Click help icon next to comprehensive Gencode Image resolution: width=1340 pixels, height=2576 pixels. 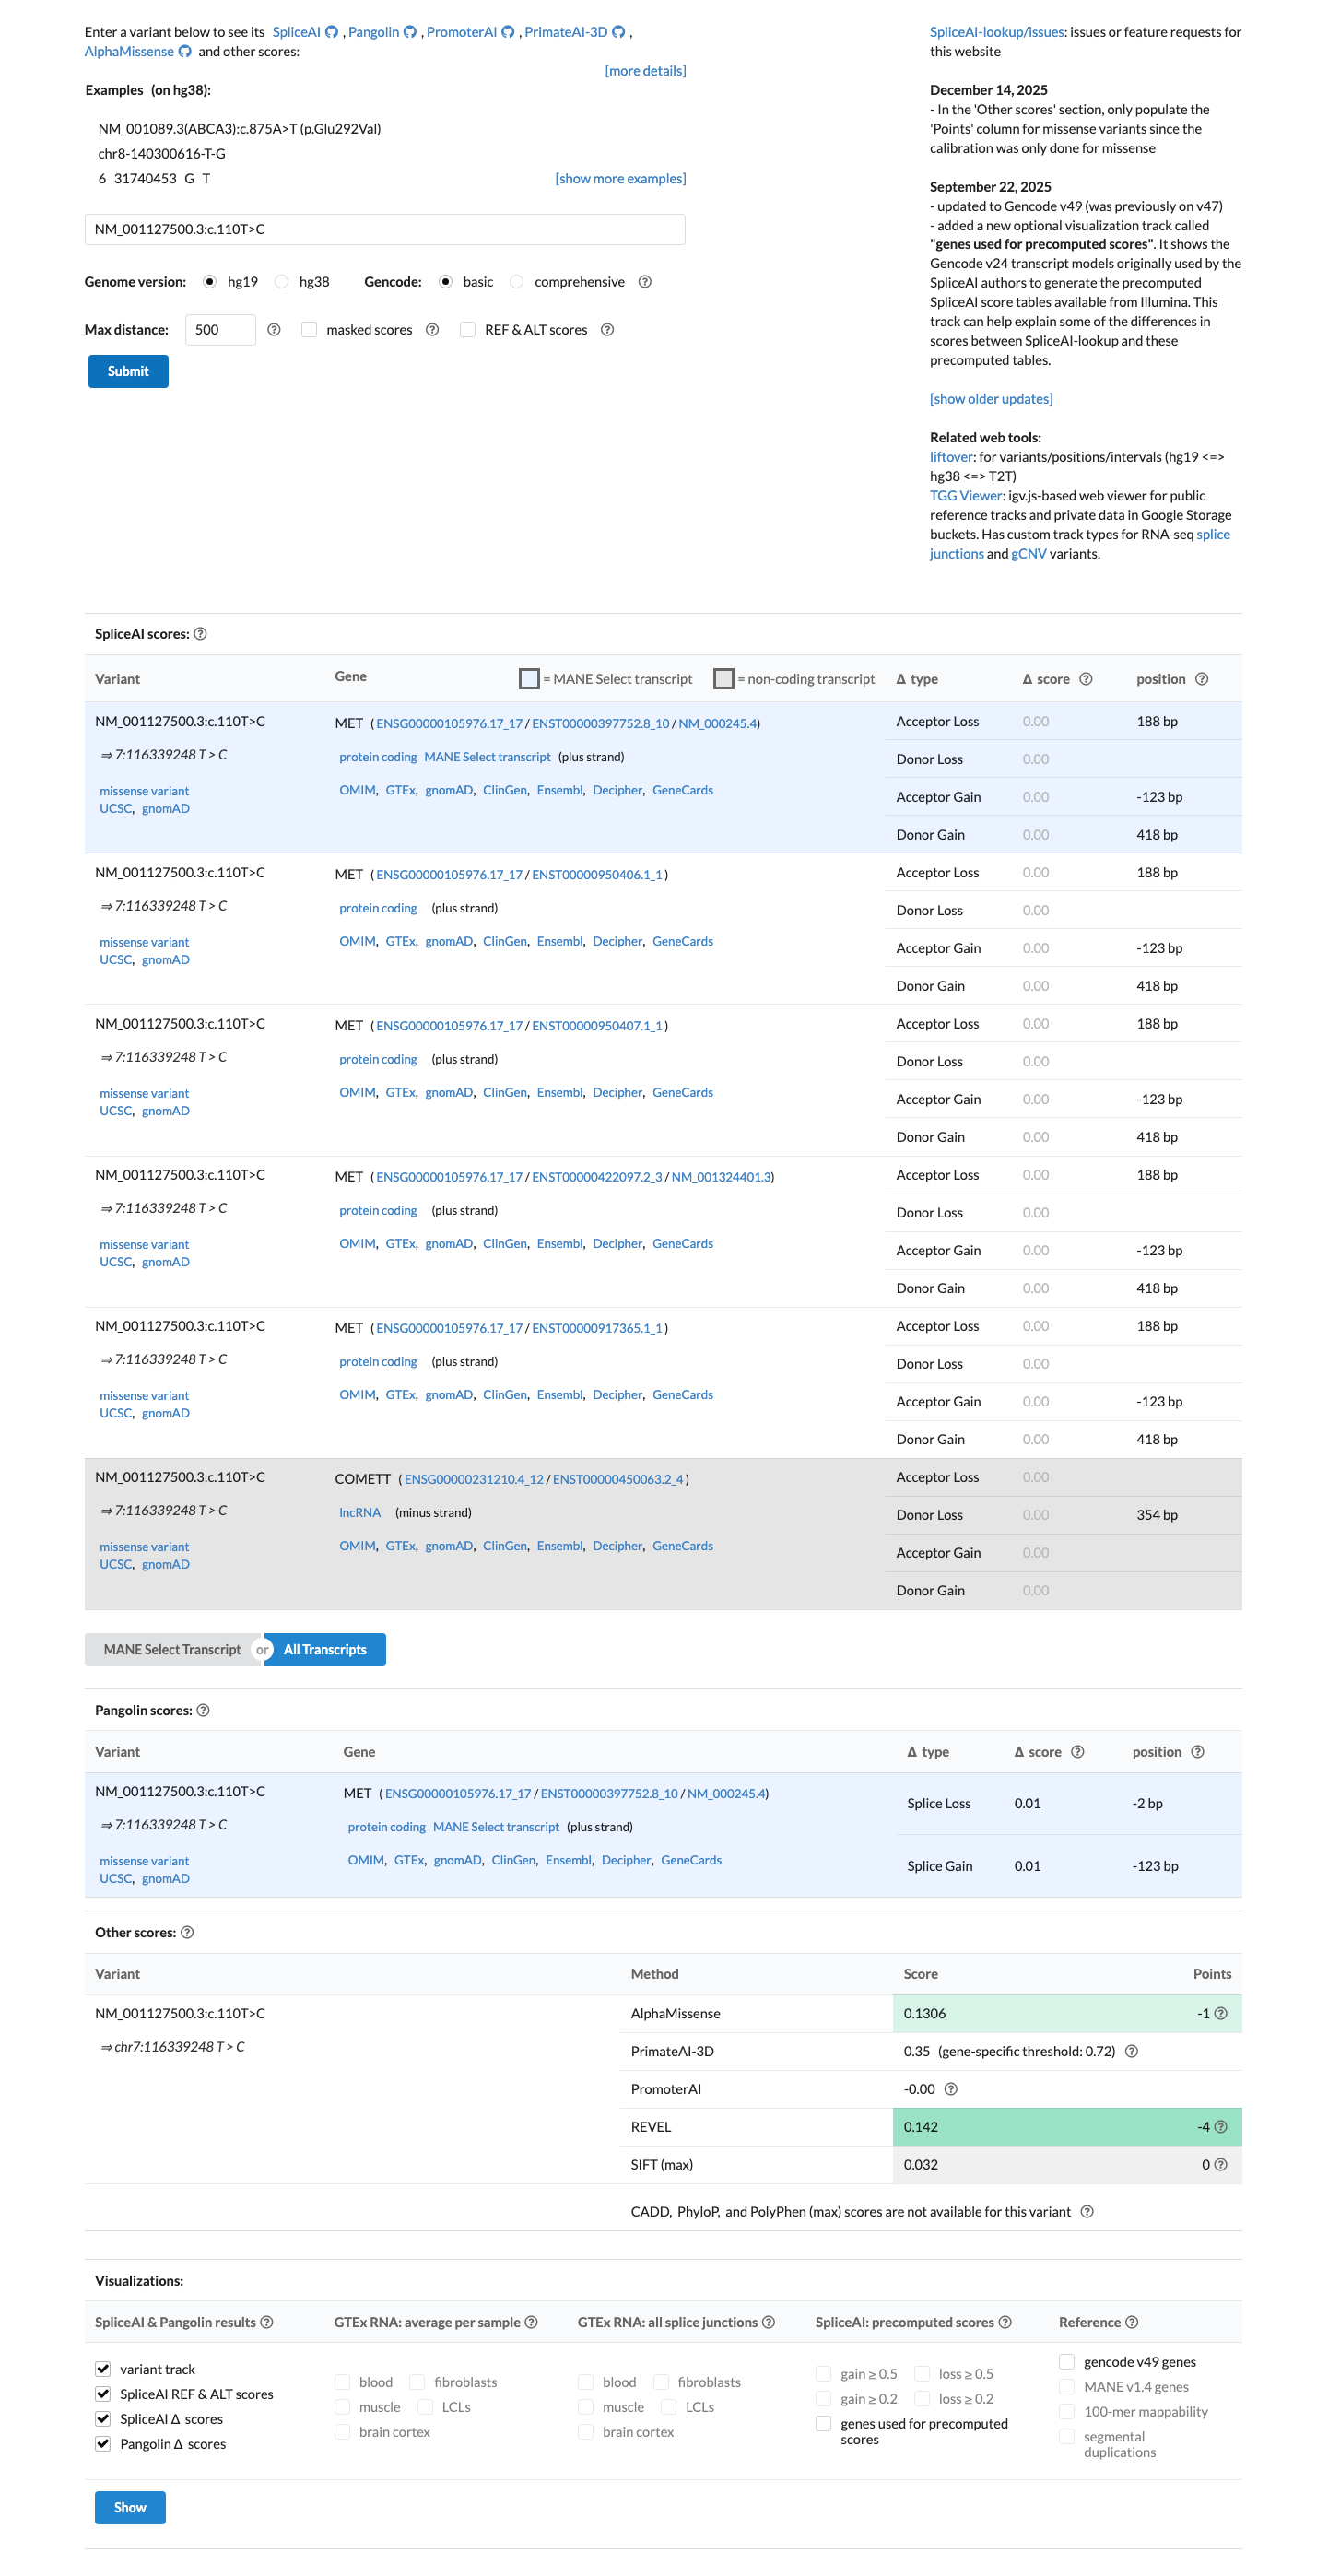[645, 282]
